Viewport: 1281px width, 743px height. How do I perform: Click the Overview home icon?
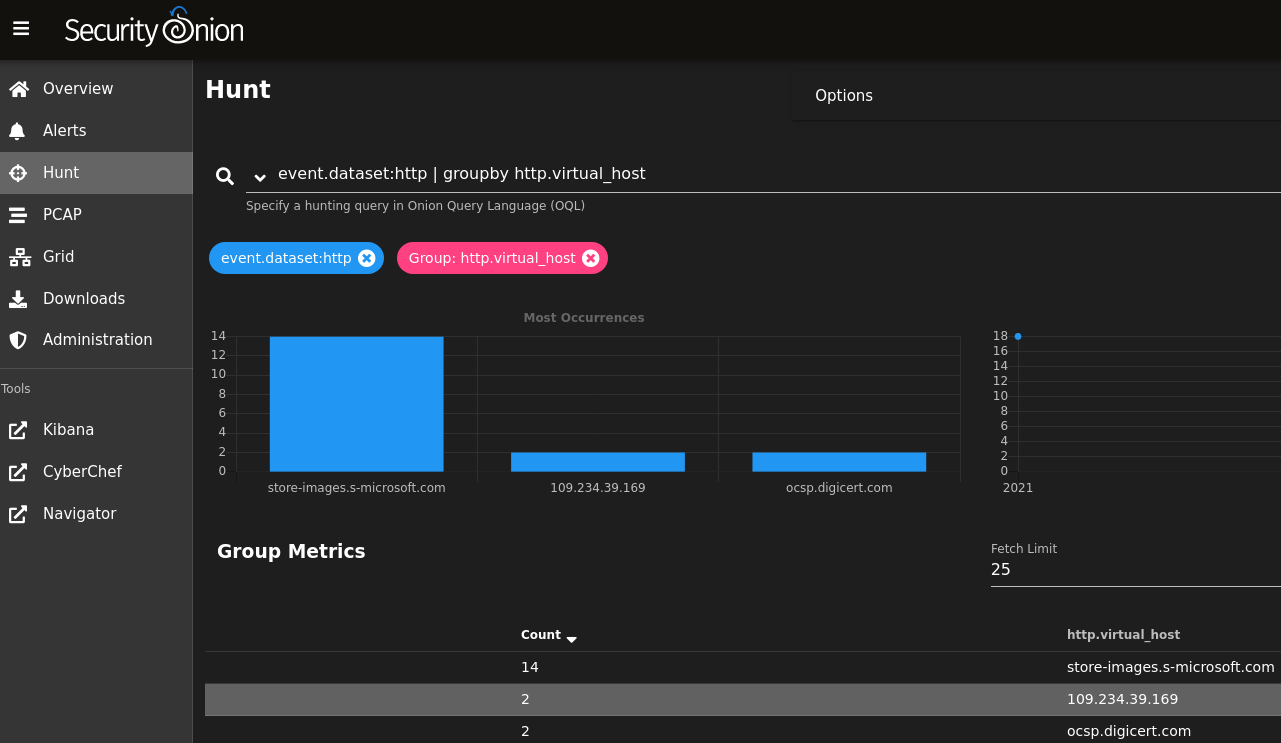click(18, 89)
